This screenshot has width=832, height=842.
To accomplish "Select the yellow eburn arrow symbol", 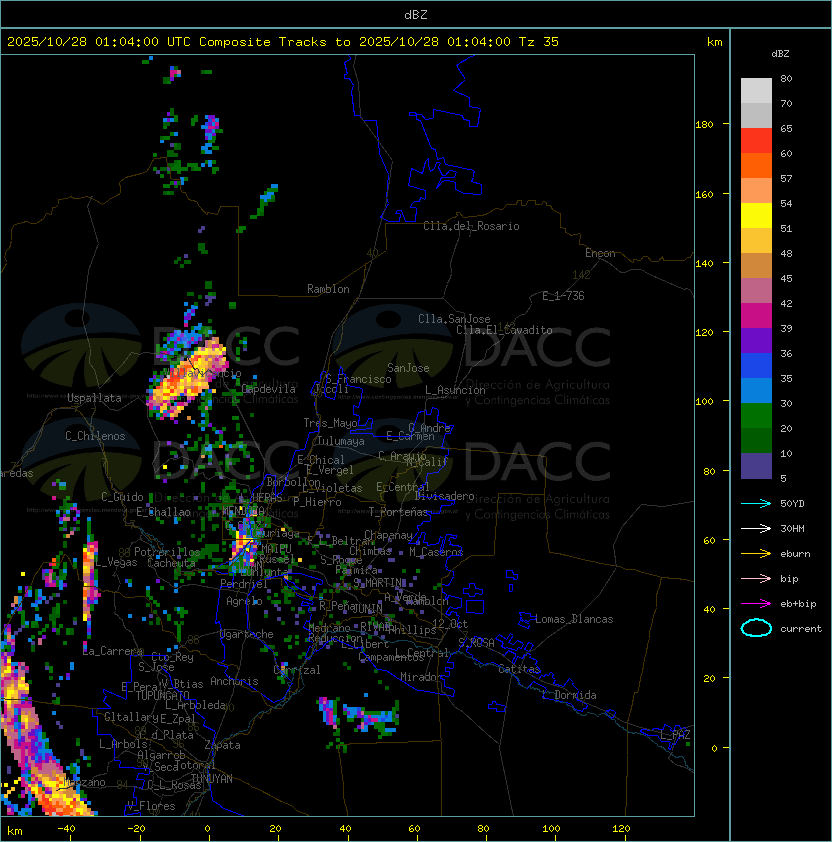I will point(756,554).
